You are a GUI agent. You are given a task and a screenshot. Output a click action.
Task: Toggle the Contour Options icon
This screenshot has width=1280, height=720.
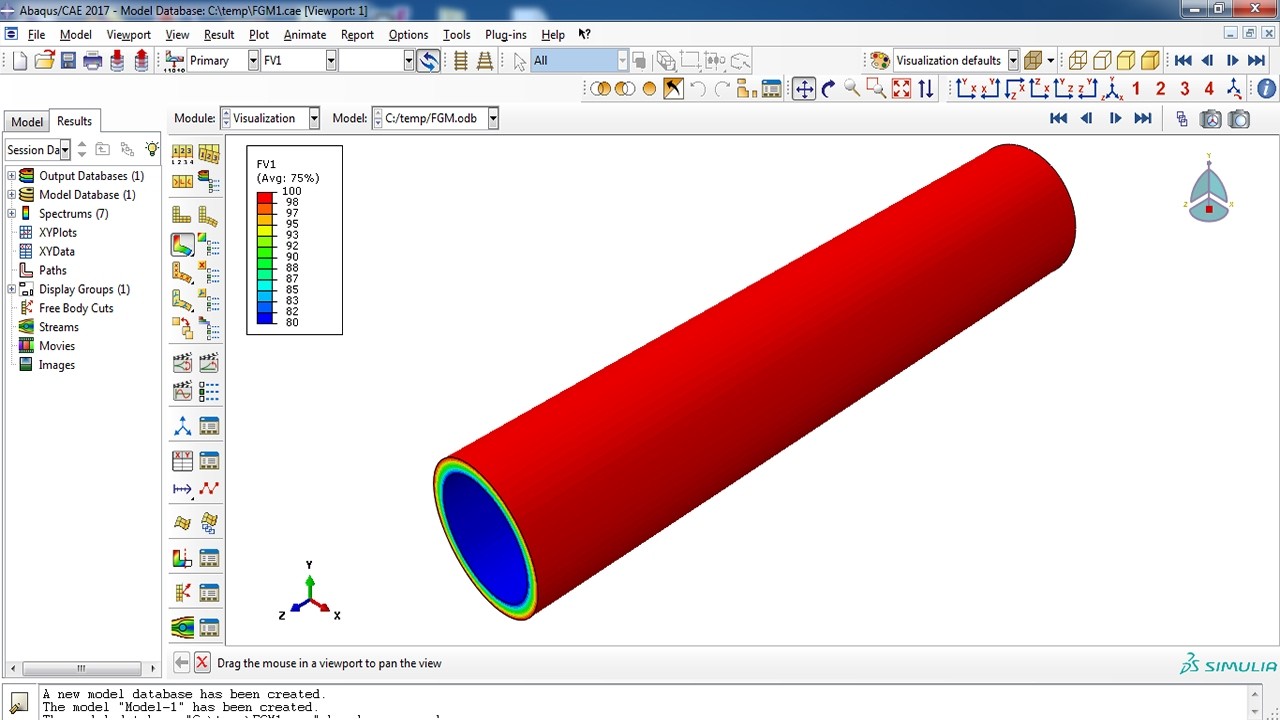(x=209, y=245)
